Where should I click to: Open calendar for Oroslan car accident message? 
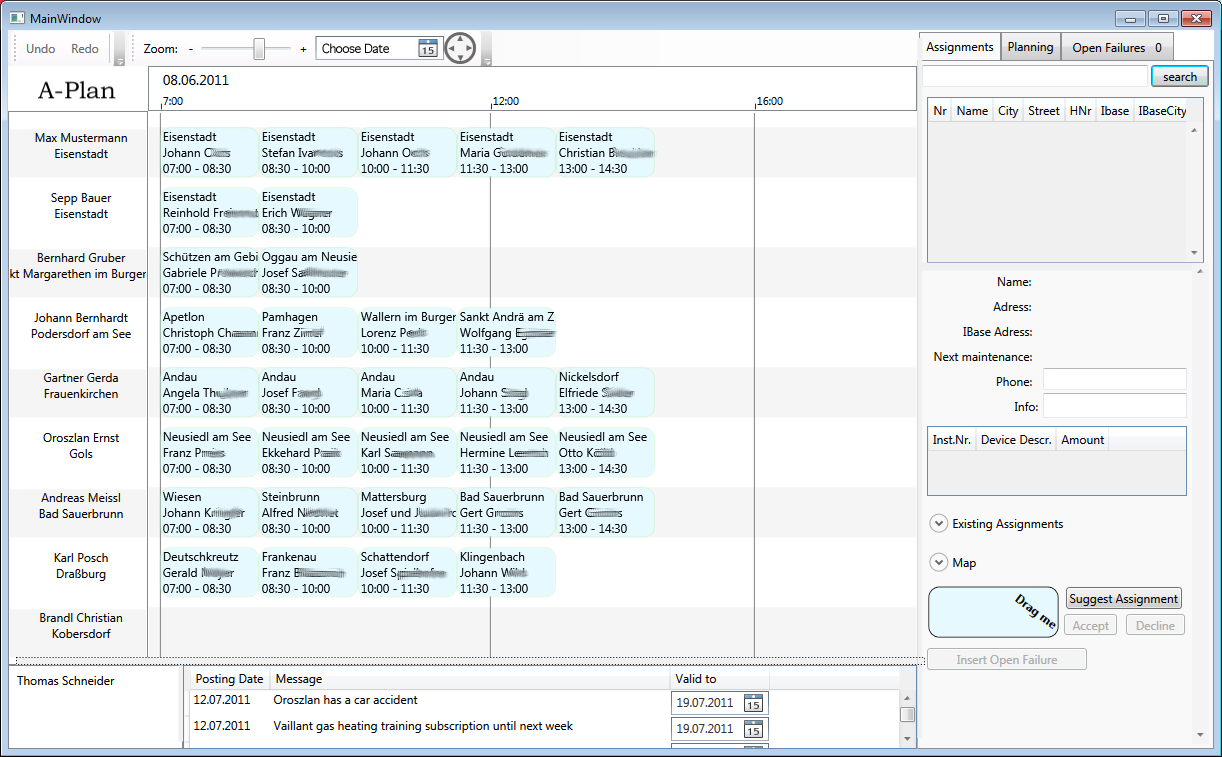[754, 703]
